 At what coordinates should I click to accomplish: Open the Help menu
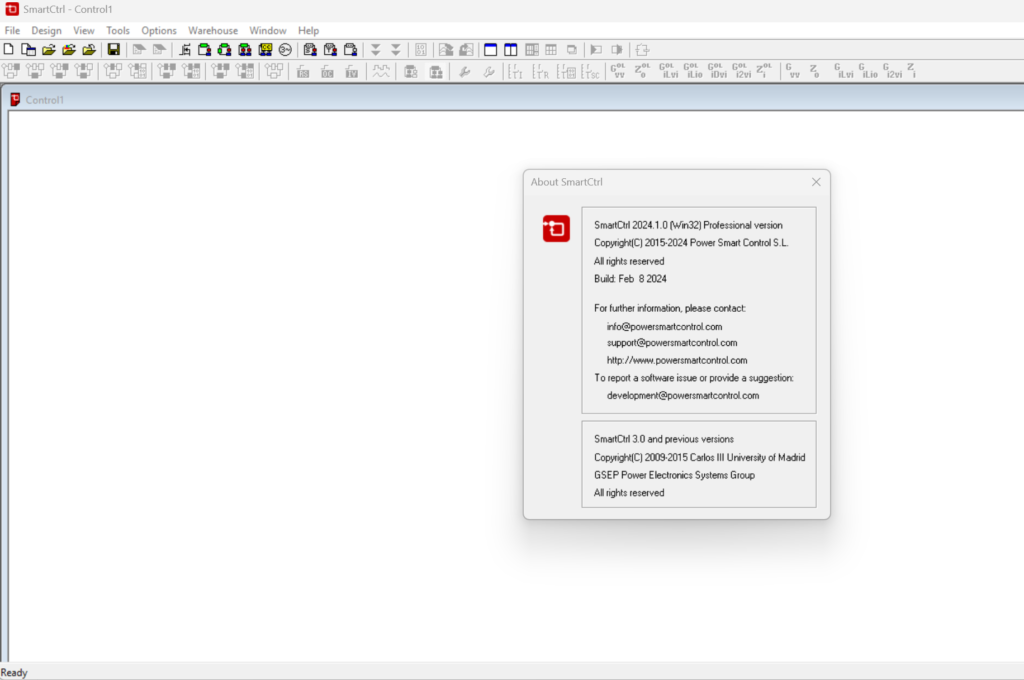coord(308,31)
